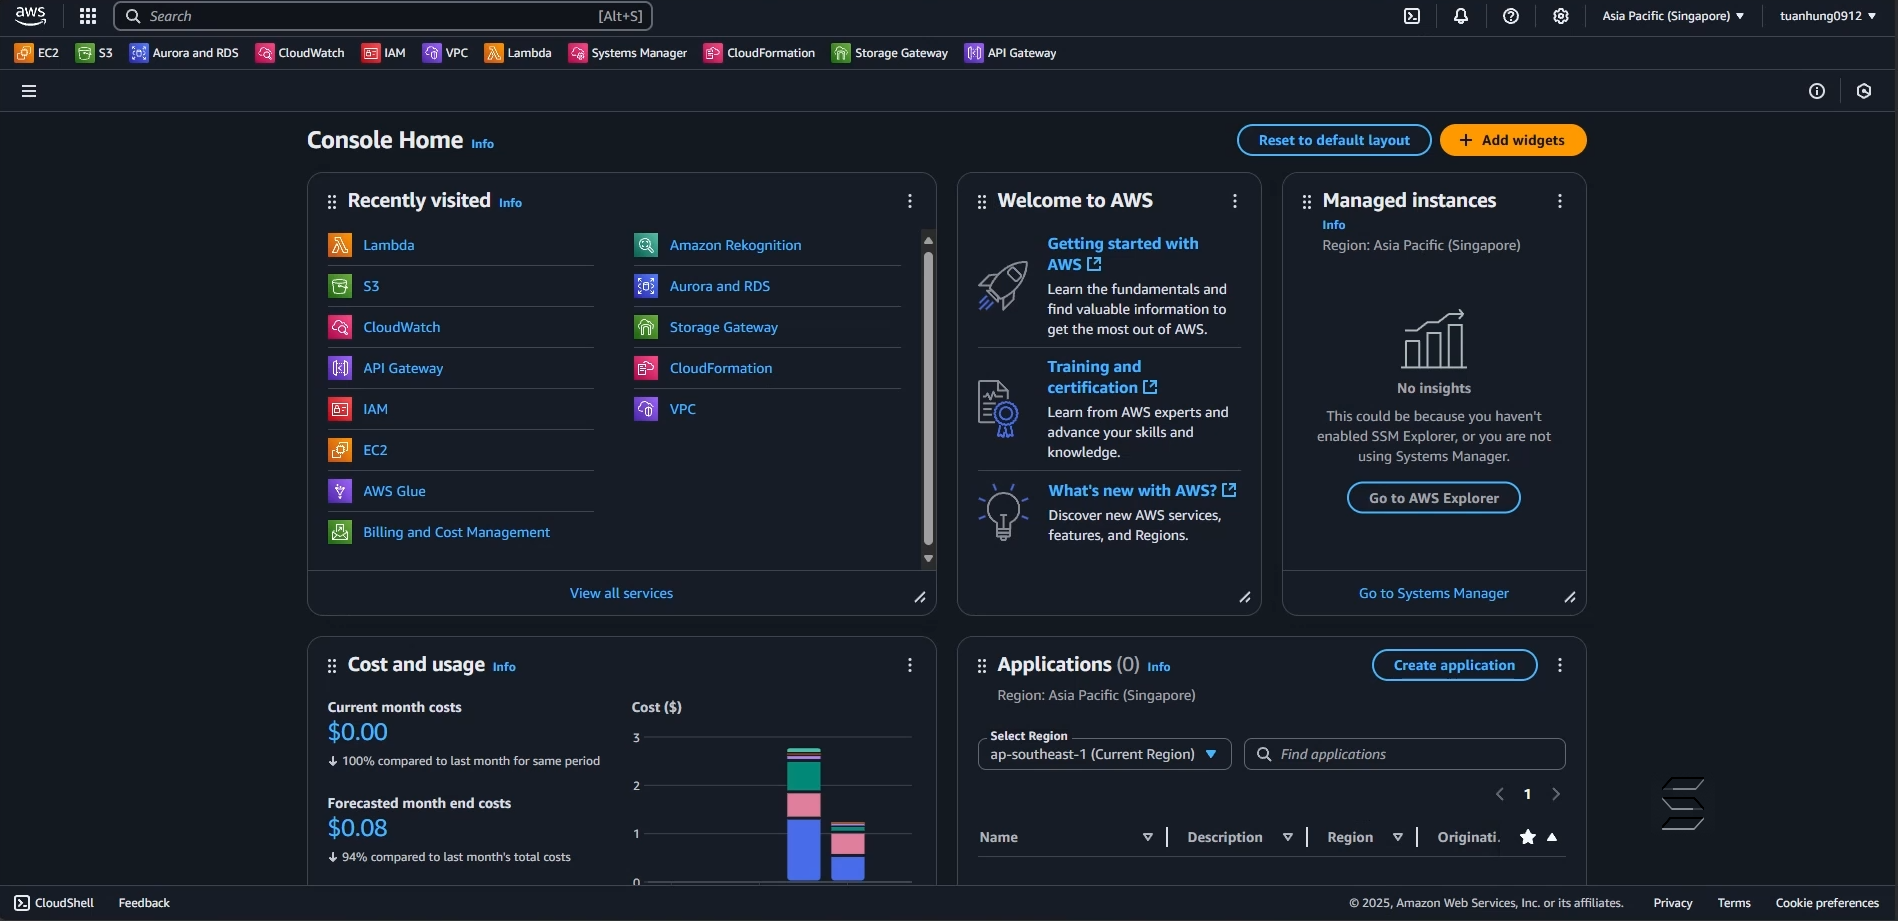The width and height of the screenshot is (1898, 921).
Task: Click Go to AWS Explorer button
Action: click(1434, 498)
